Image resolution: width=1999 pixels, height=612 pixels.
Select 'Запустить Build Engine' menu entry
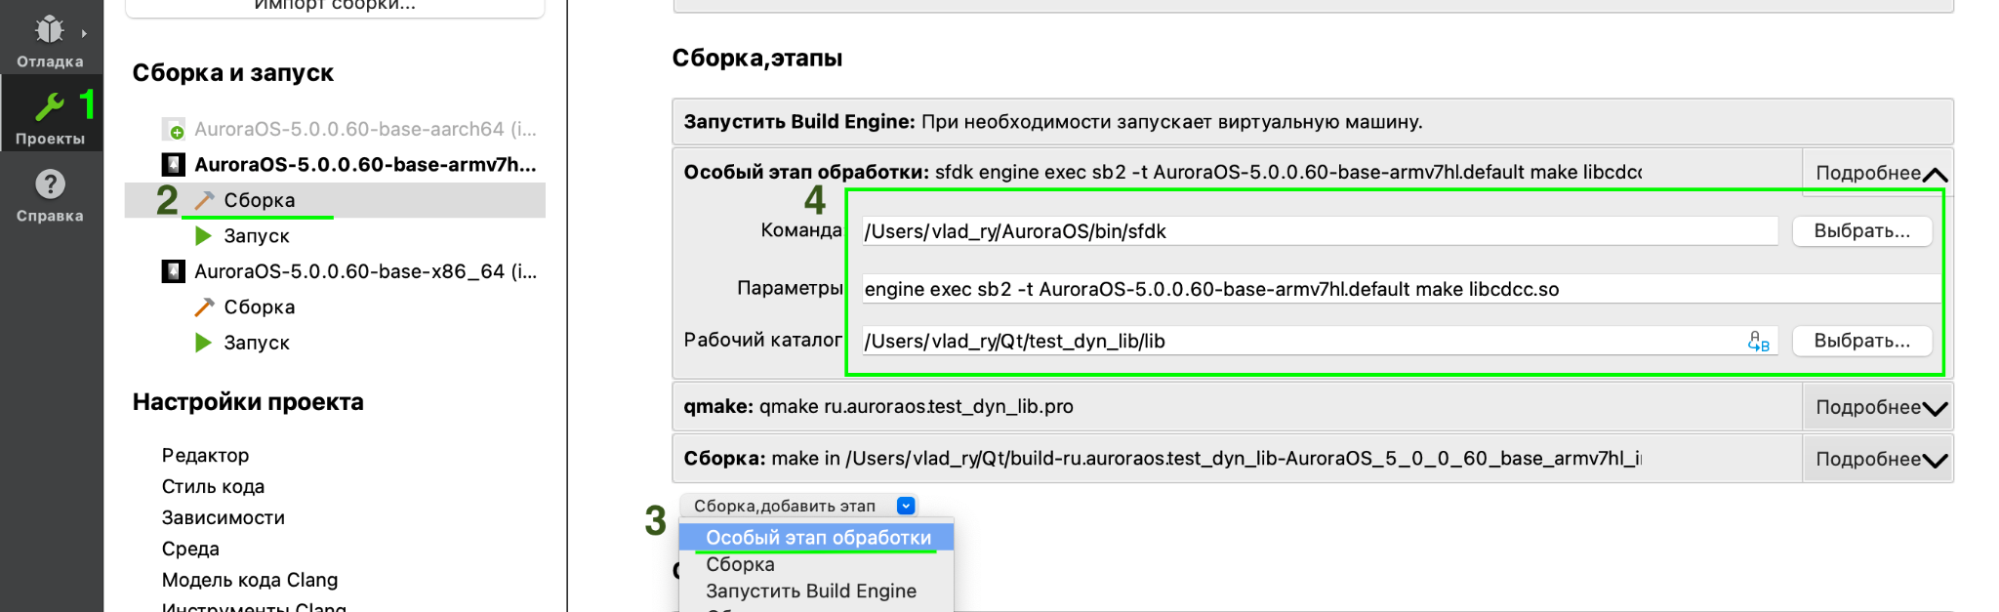click(x=810, y=591)
